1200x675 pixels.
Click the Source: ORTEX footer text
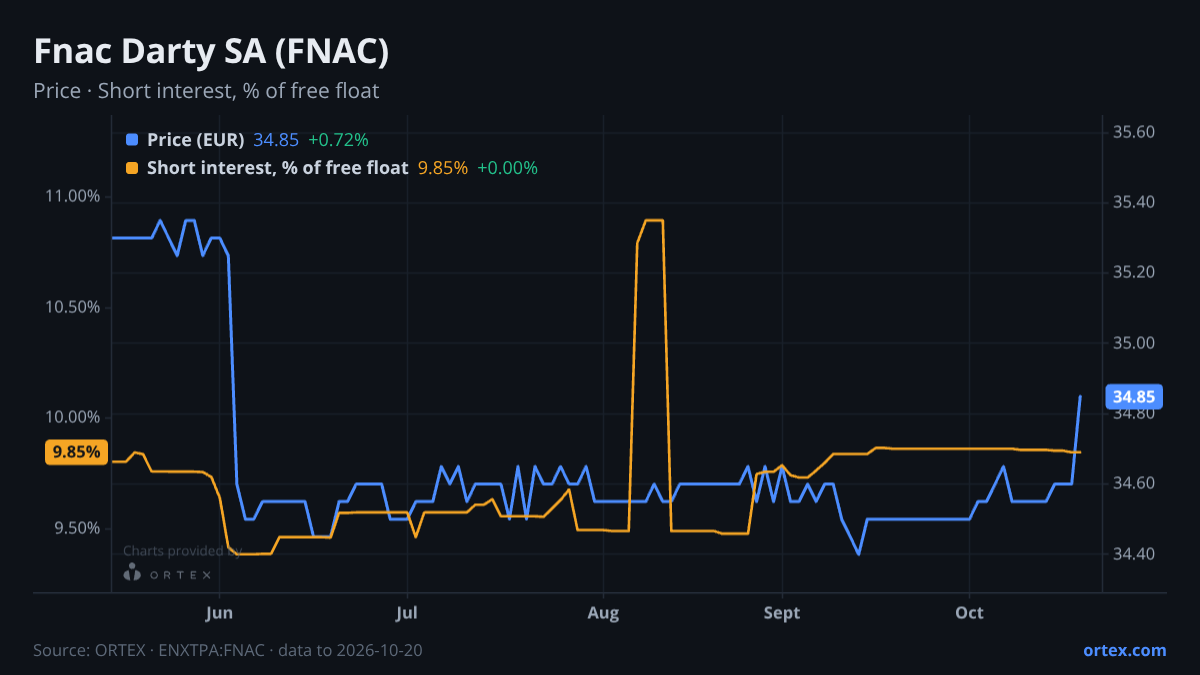(228, 650)
